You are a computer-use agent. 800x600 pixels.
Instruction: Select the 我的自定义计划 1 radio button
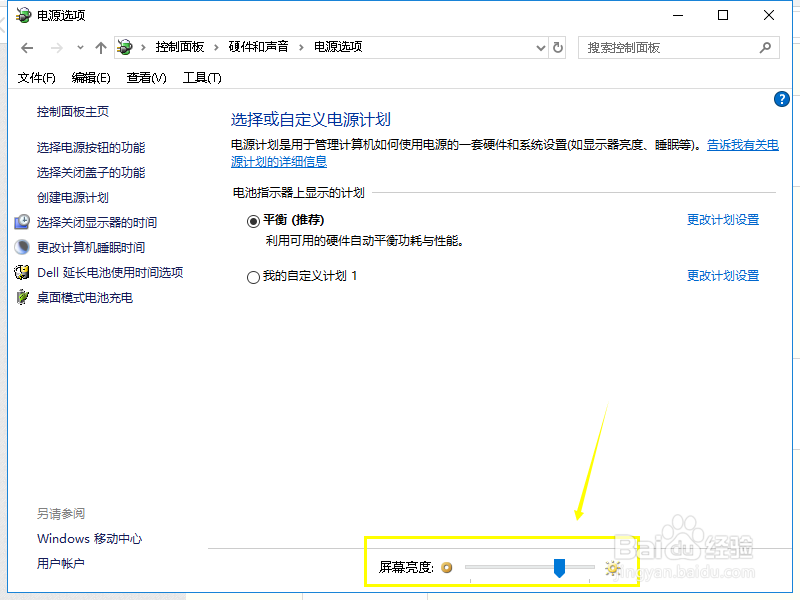pyautogui.click(x=254, y=278)
